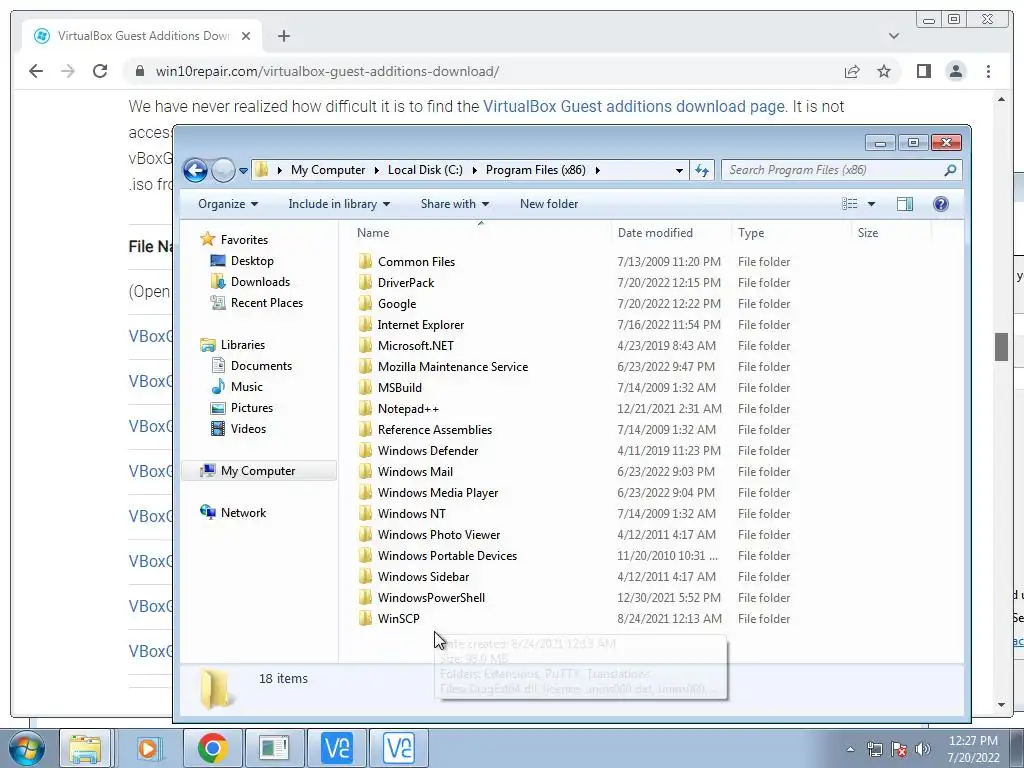This screenshot has width=1024, height=768.
Task: Open the view options dropdown arrow
Action: click(x=871, y=204)
